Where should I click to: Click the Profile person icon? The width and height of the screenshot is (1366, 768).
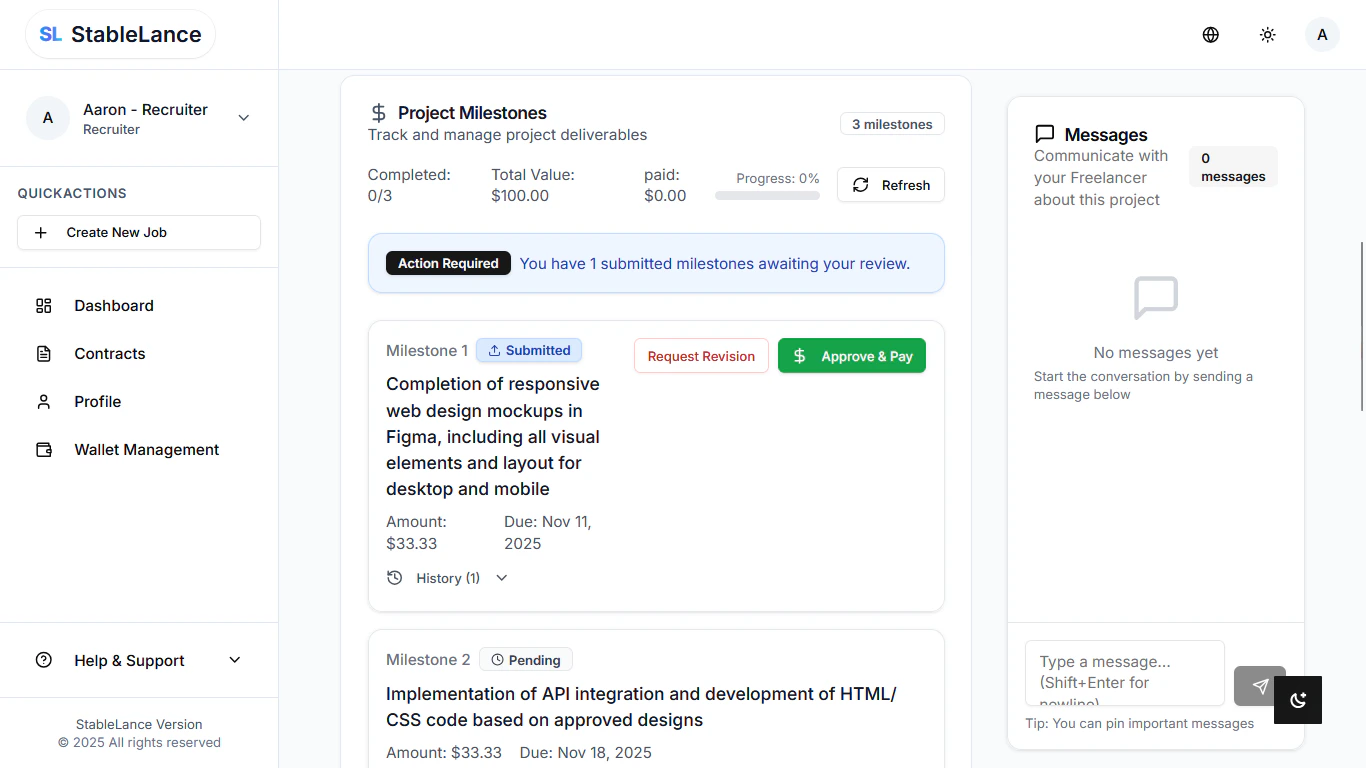tap(43, 402)
